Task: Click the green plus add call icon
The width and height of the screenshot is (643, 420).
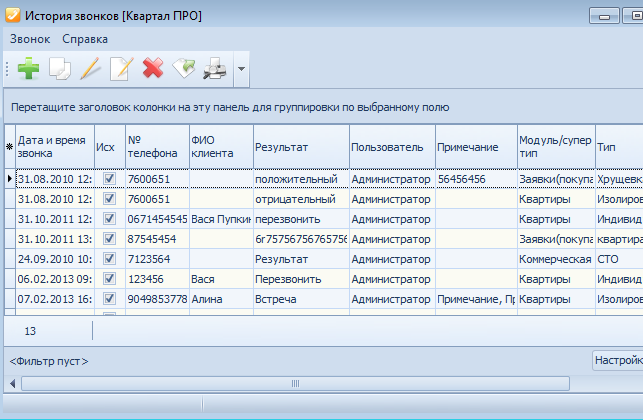Action: 29,69
